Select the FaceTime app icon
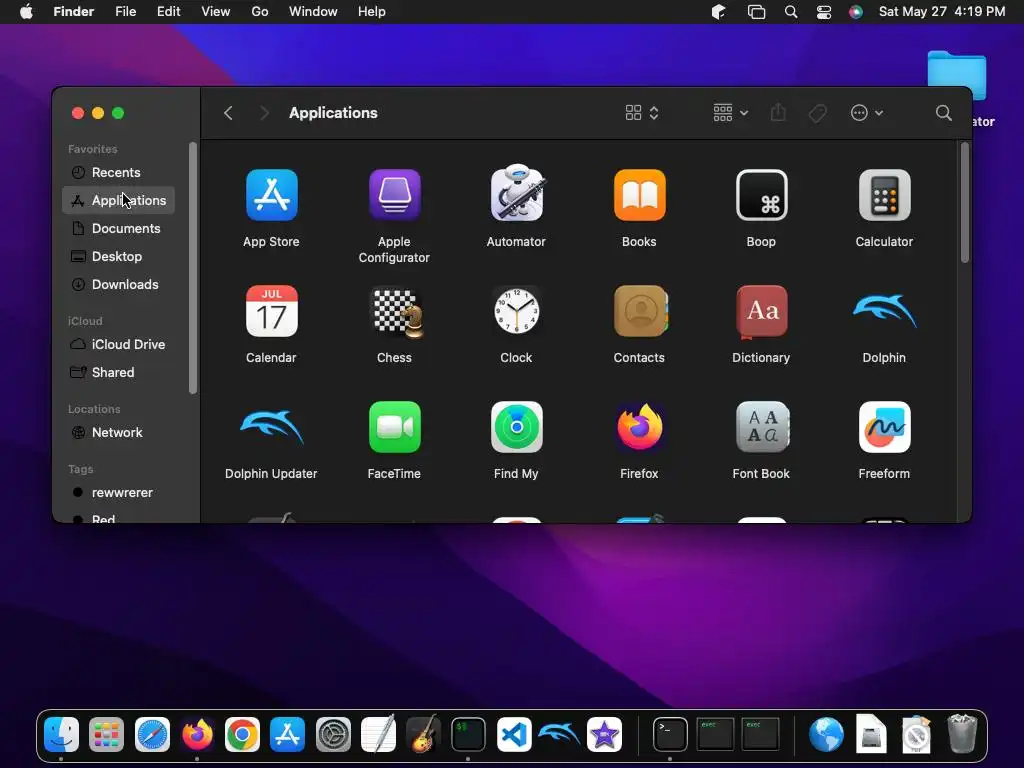The height and width of the screenshot is (768, 1024). point(394,427)
